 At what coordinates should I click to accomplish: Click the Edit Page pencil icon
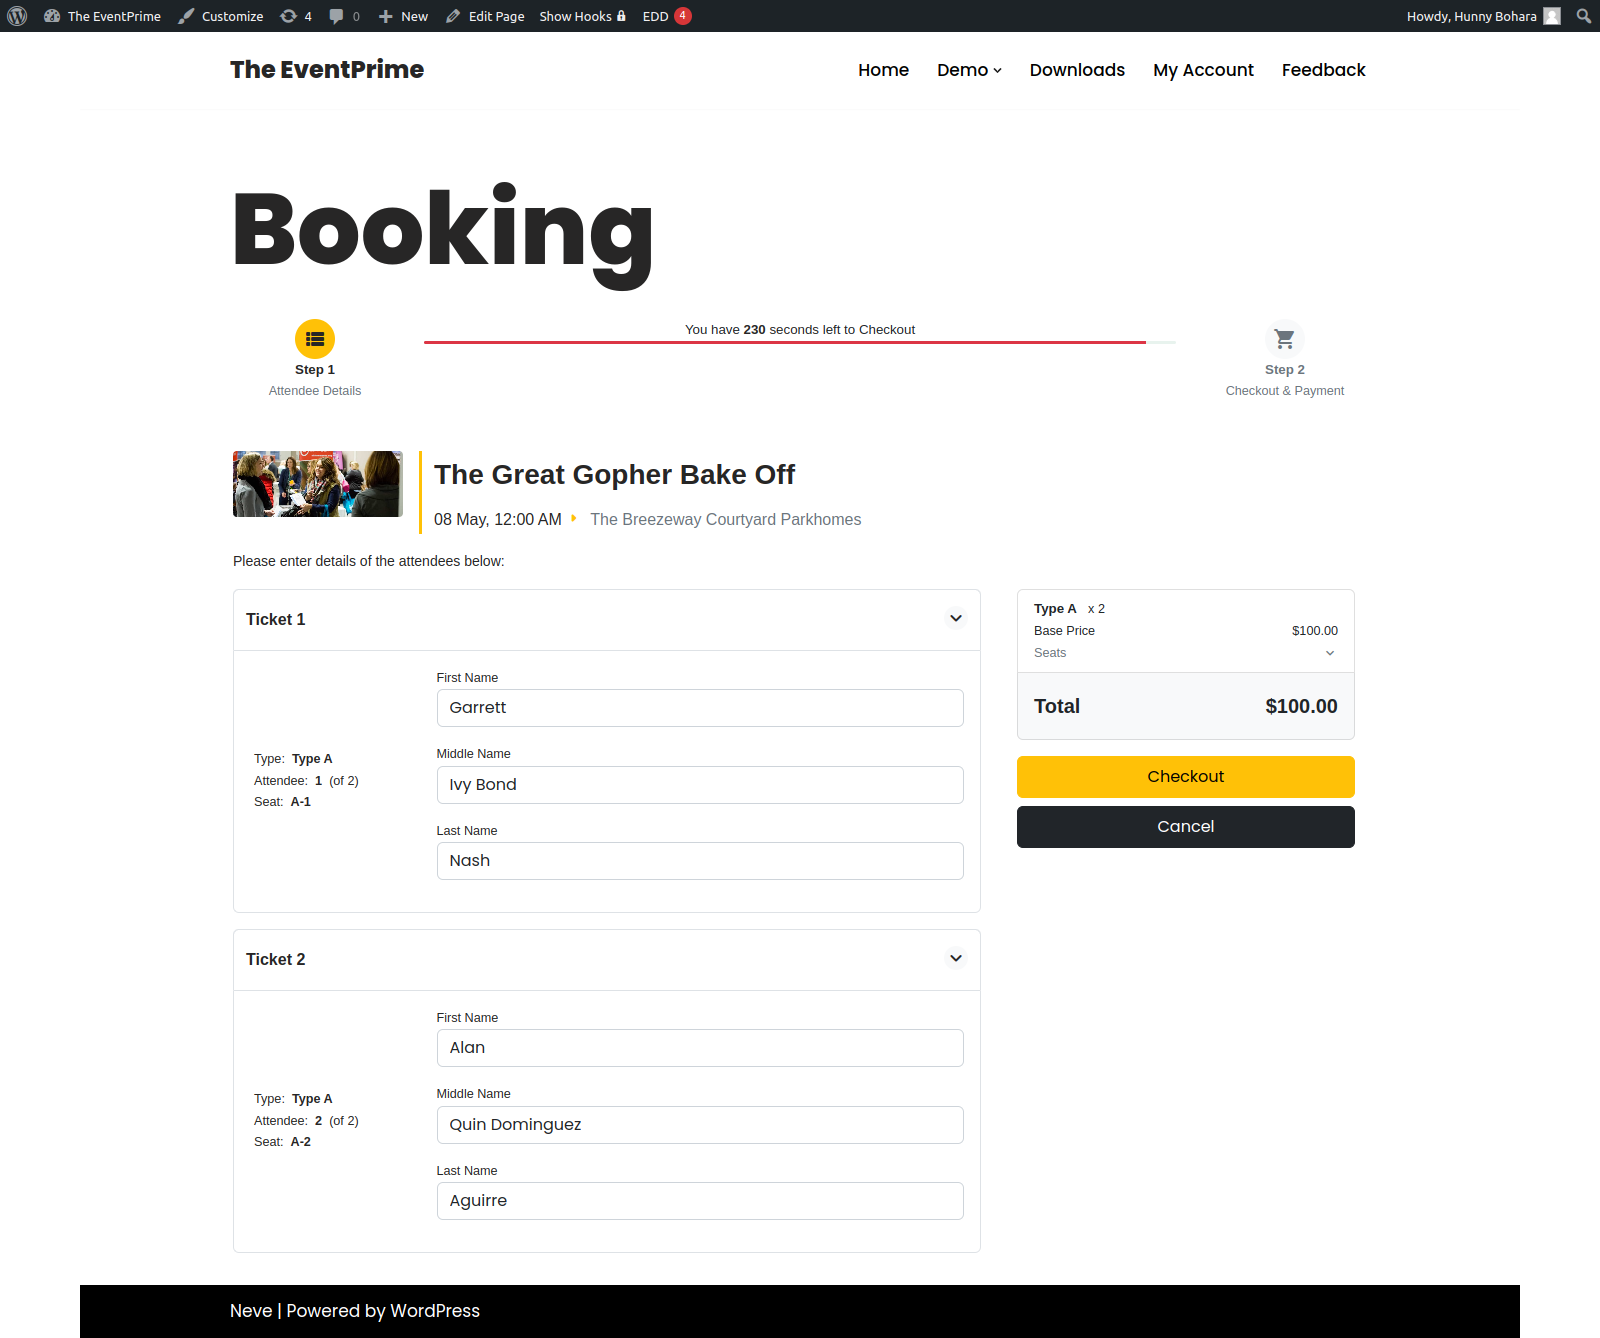pos(453,16)
